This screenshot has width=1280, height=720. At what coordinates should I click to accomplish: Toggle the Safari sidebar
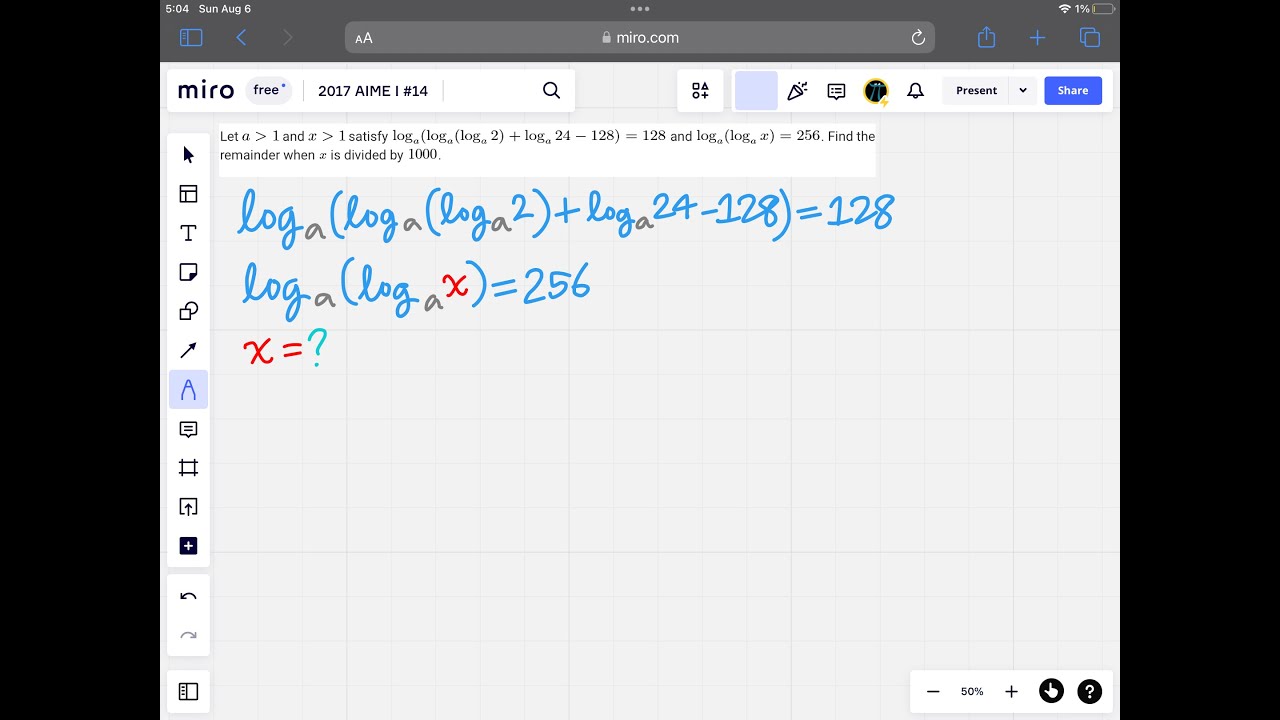(x=191, y=38)
